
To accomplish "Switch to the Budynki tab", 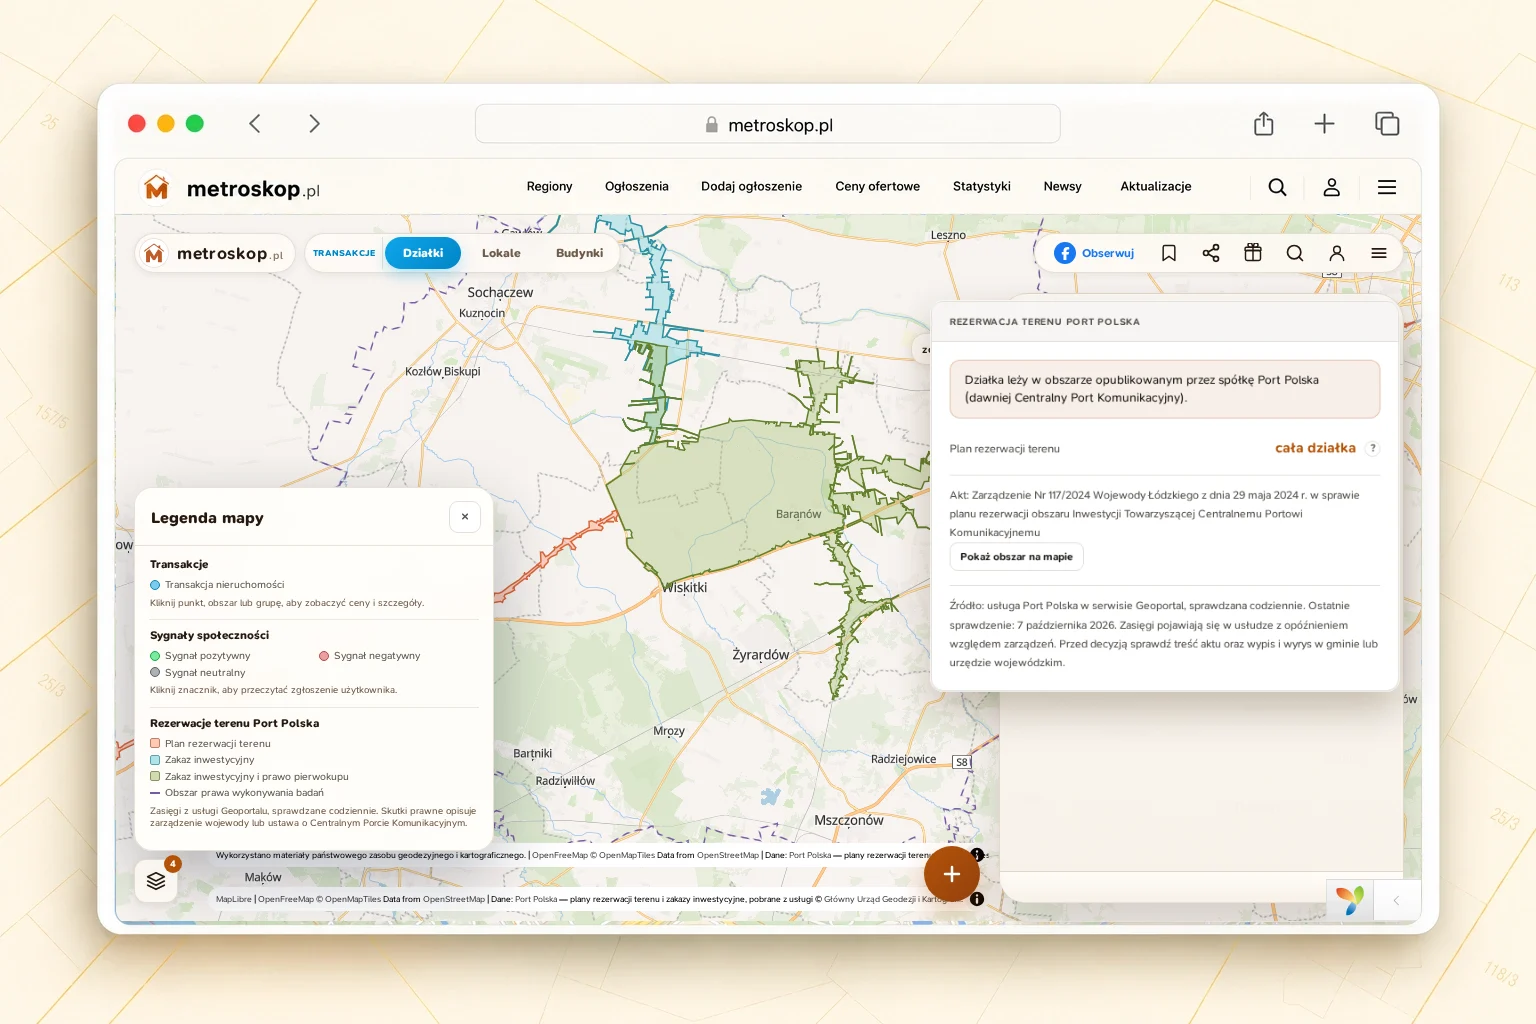I will pyautogui.click(x=579, y=253).
